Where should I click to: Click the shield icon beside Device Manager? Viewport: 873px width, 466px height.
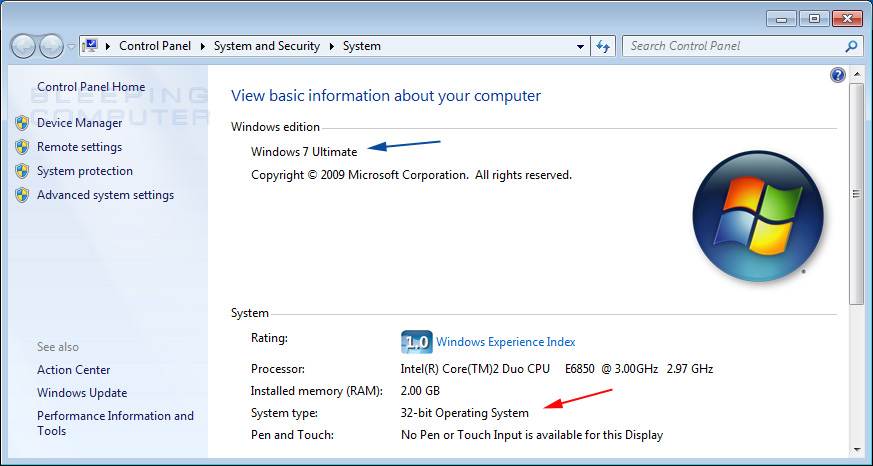[22, 123]
